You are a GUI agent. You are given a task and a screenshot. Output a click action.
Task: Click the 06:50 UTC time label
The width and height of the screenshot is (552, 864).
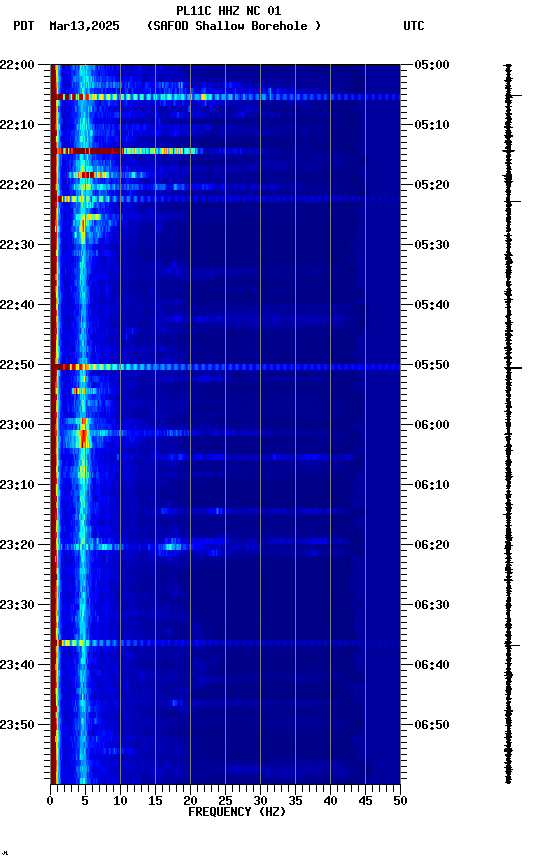coord(432,725)
